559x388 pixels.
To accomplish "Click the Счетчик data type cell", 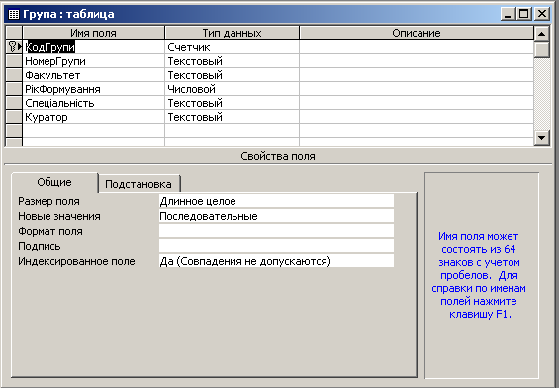I will click(232, 47).
